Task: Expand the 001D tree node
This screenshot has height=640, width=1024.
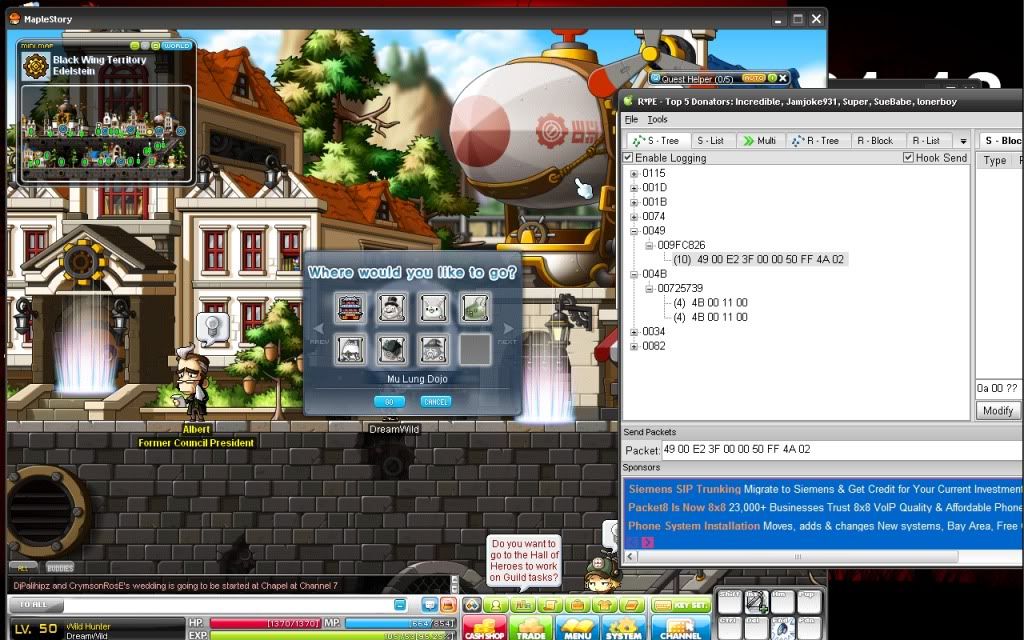Action: click(633, 188)
